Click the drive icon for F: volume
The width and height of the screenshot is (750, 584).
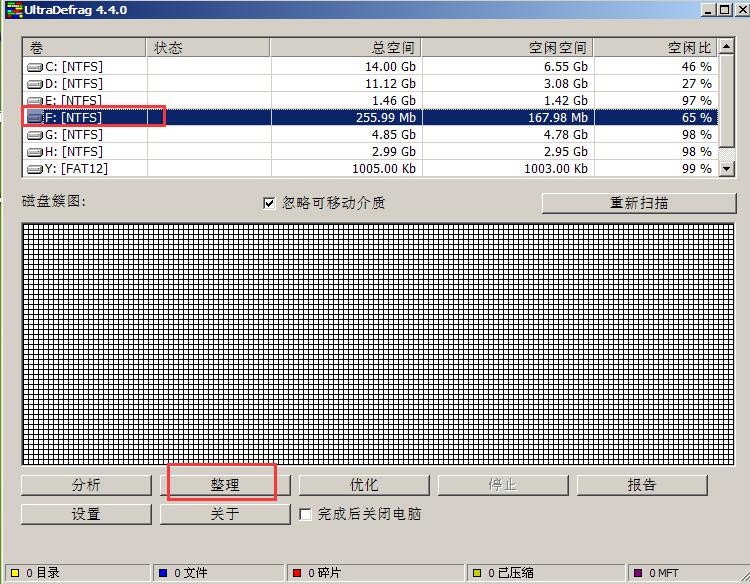35,118
